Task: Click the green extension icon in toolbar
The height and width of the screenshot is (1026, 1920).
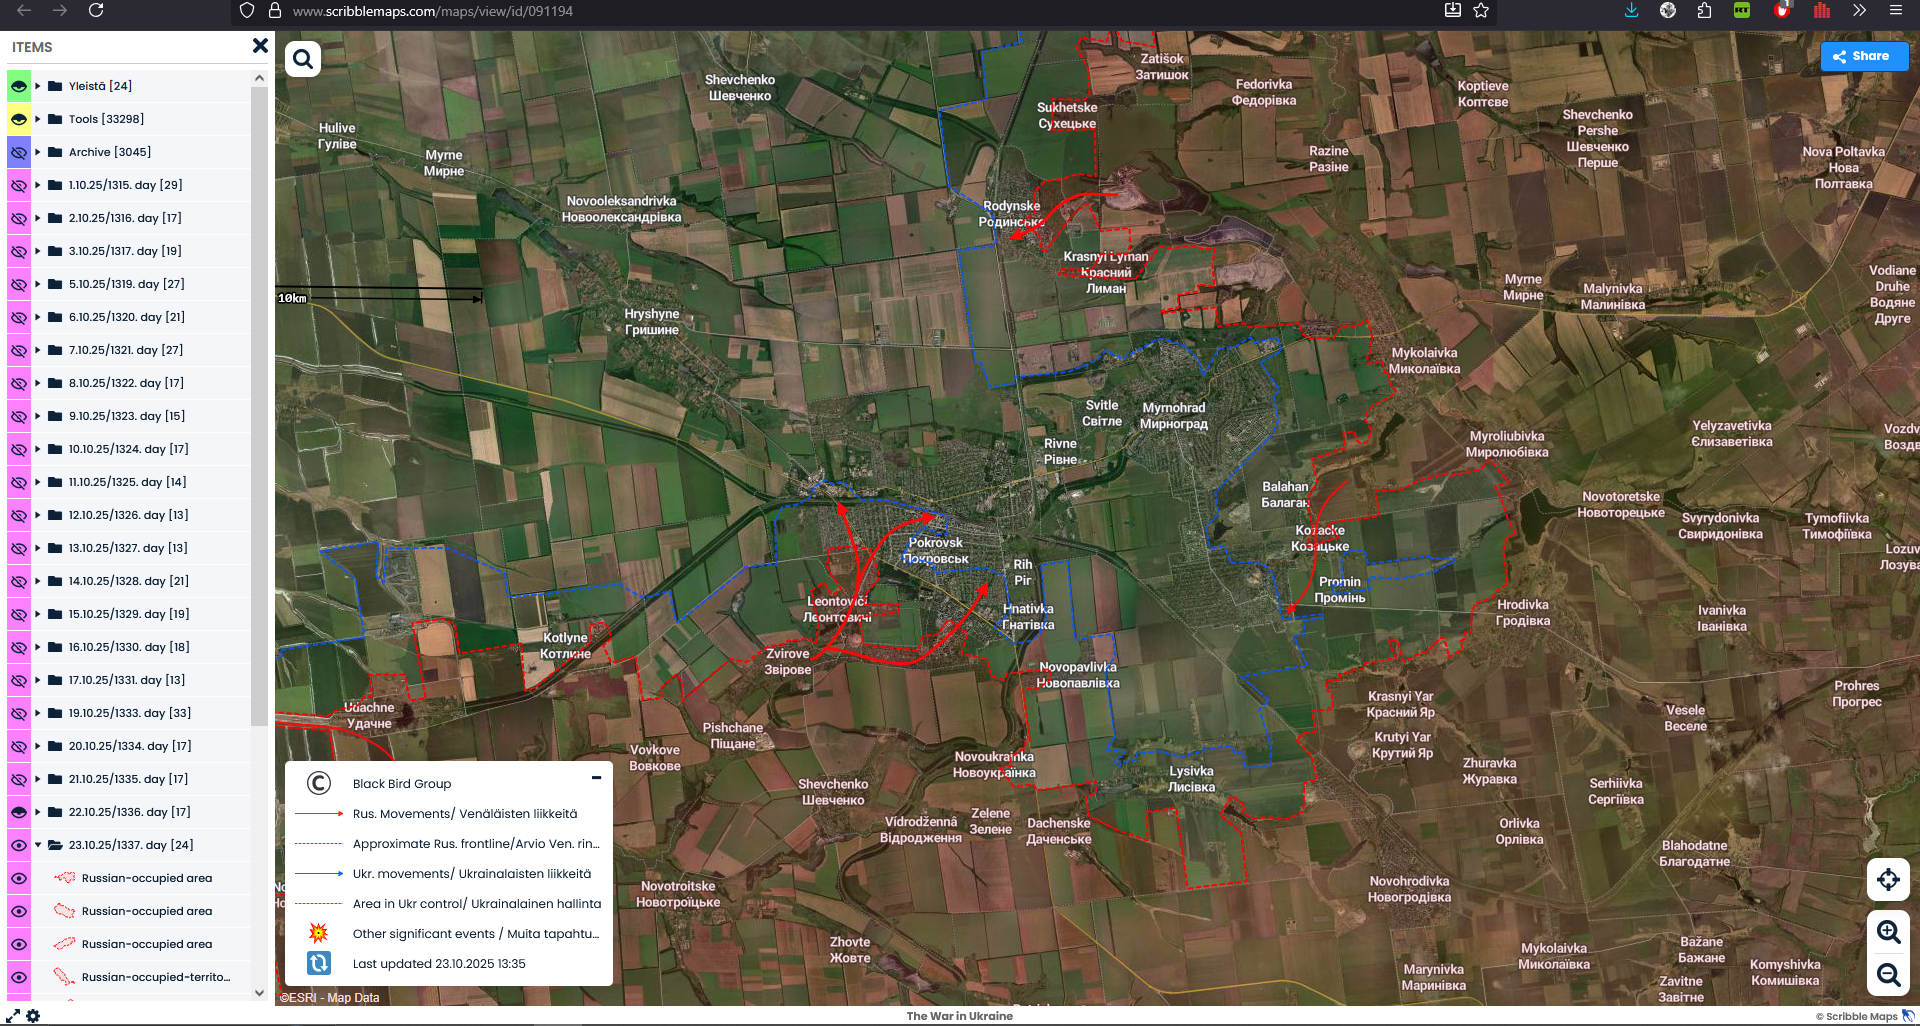Action: click(x=1742, y=10)
